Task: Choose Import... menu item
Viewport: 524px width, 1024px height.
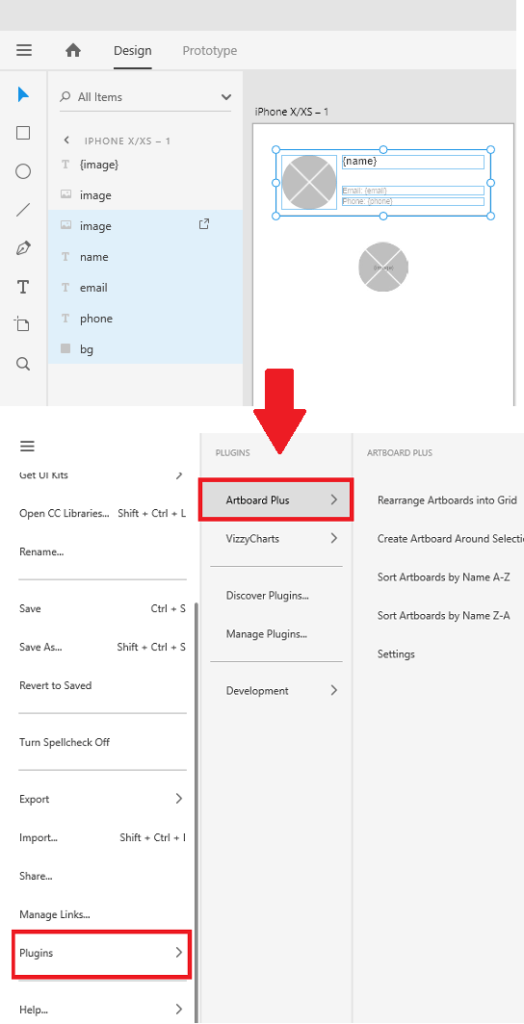Action: click(103, 838)
